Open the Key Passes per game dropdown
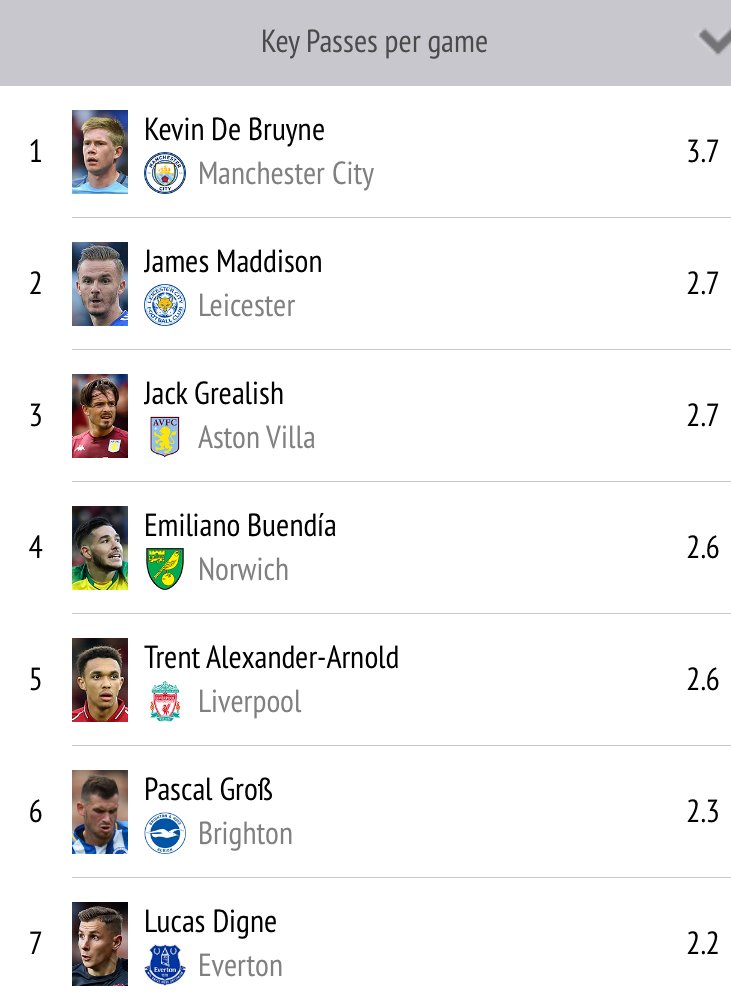This screenshot has width=731, height=996. click(x=374, y=42)
